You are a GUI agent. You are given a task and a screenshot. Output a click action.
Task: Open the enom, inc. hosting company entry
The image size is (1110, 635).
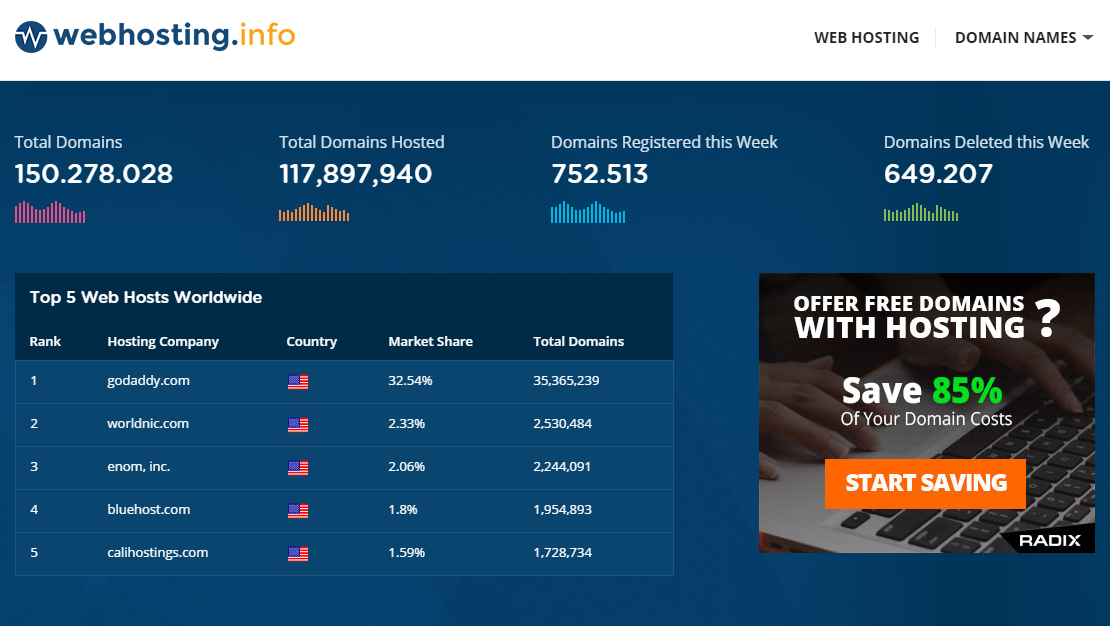pos(139,467)
